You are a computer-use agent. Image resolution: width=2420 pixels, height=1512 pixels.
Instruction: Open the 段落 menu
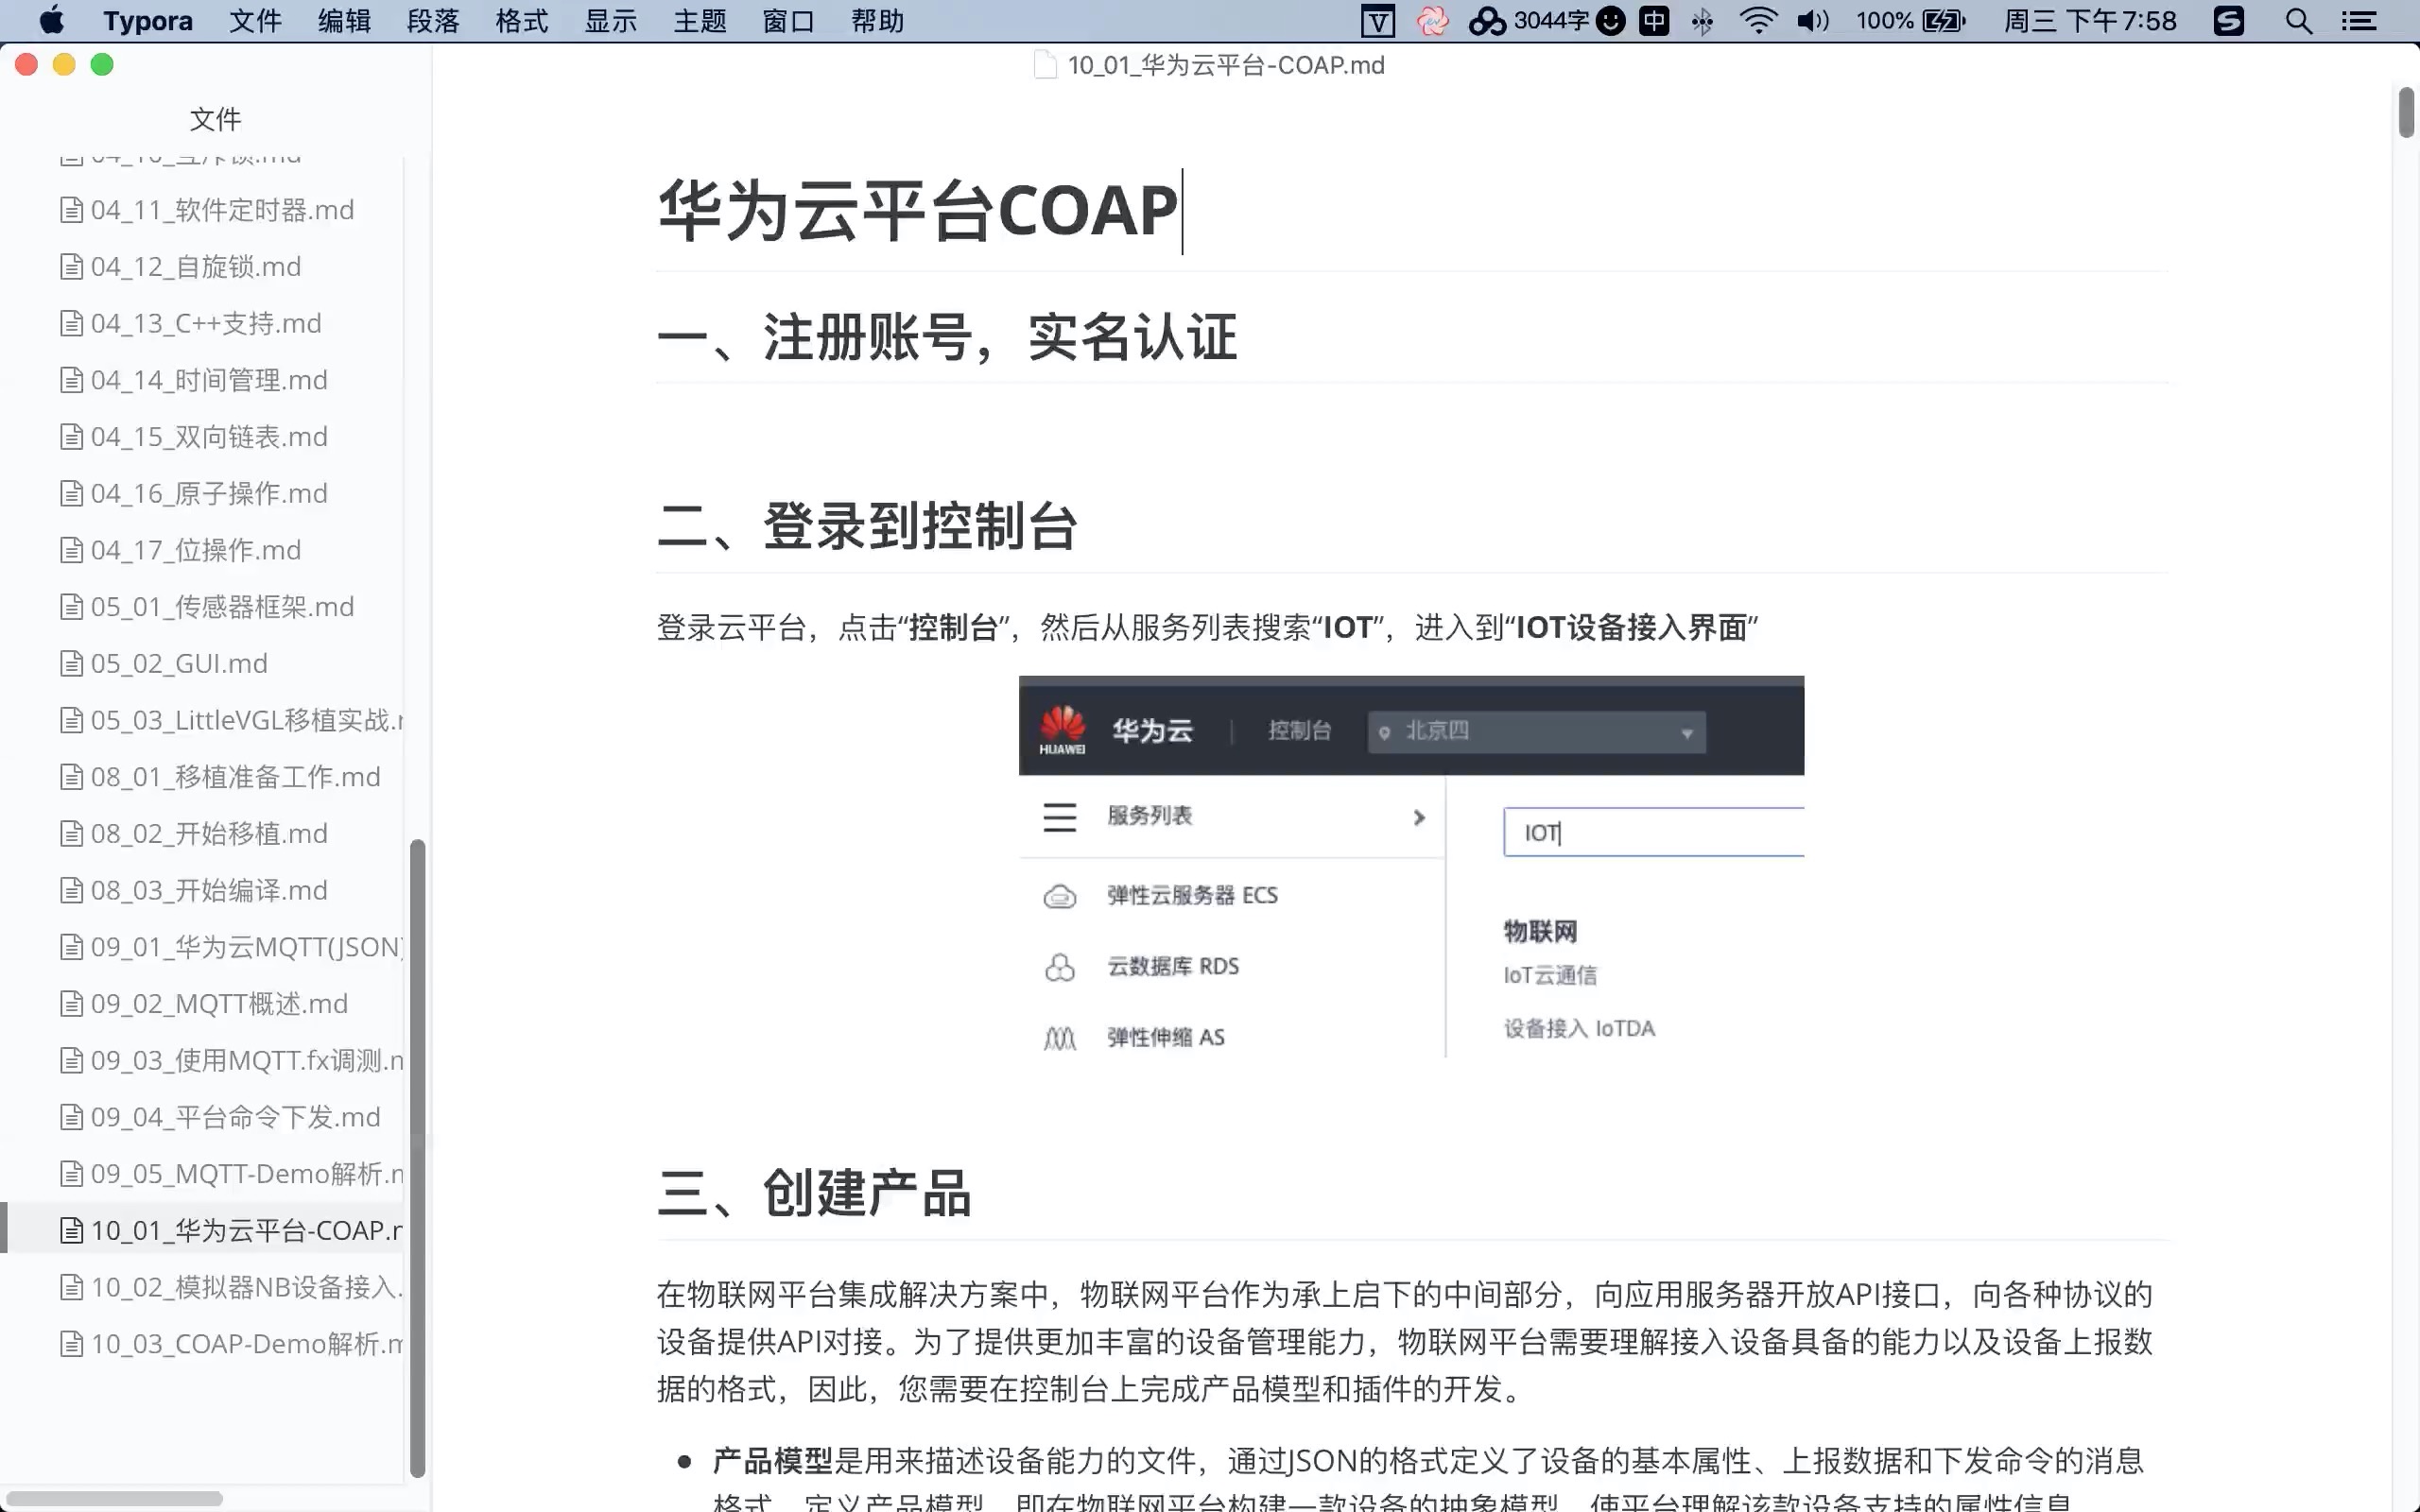point(433,21)
